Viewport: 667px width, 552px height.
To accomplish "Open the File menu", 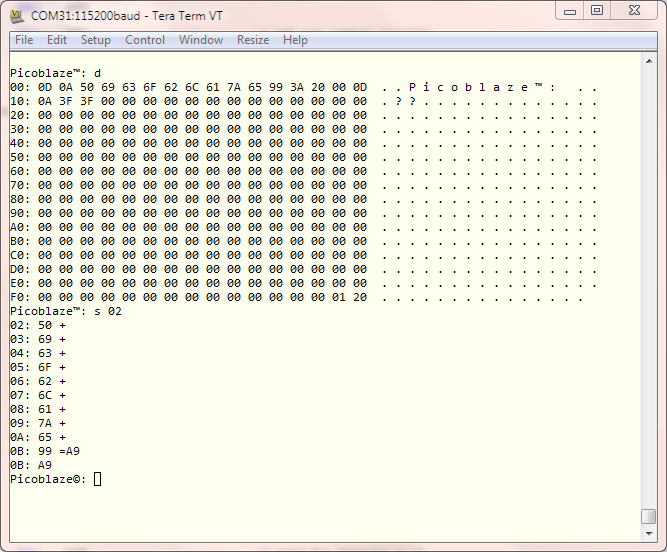I will [x=24, y=40].
